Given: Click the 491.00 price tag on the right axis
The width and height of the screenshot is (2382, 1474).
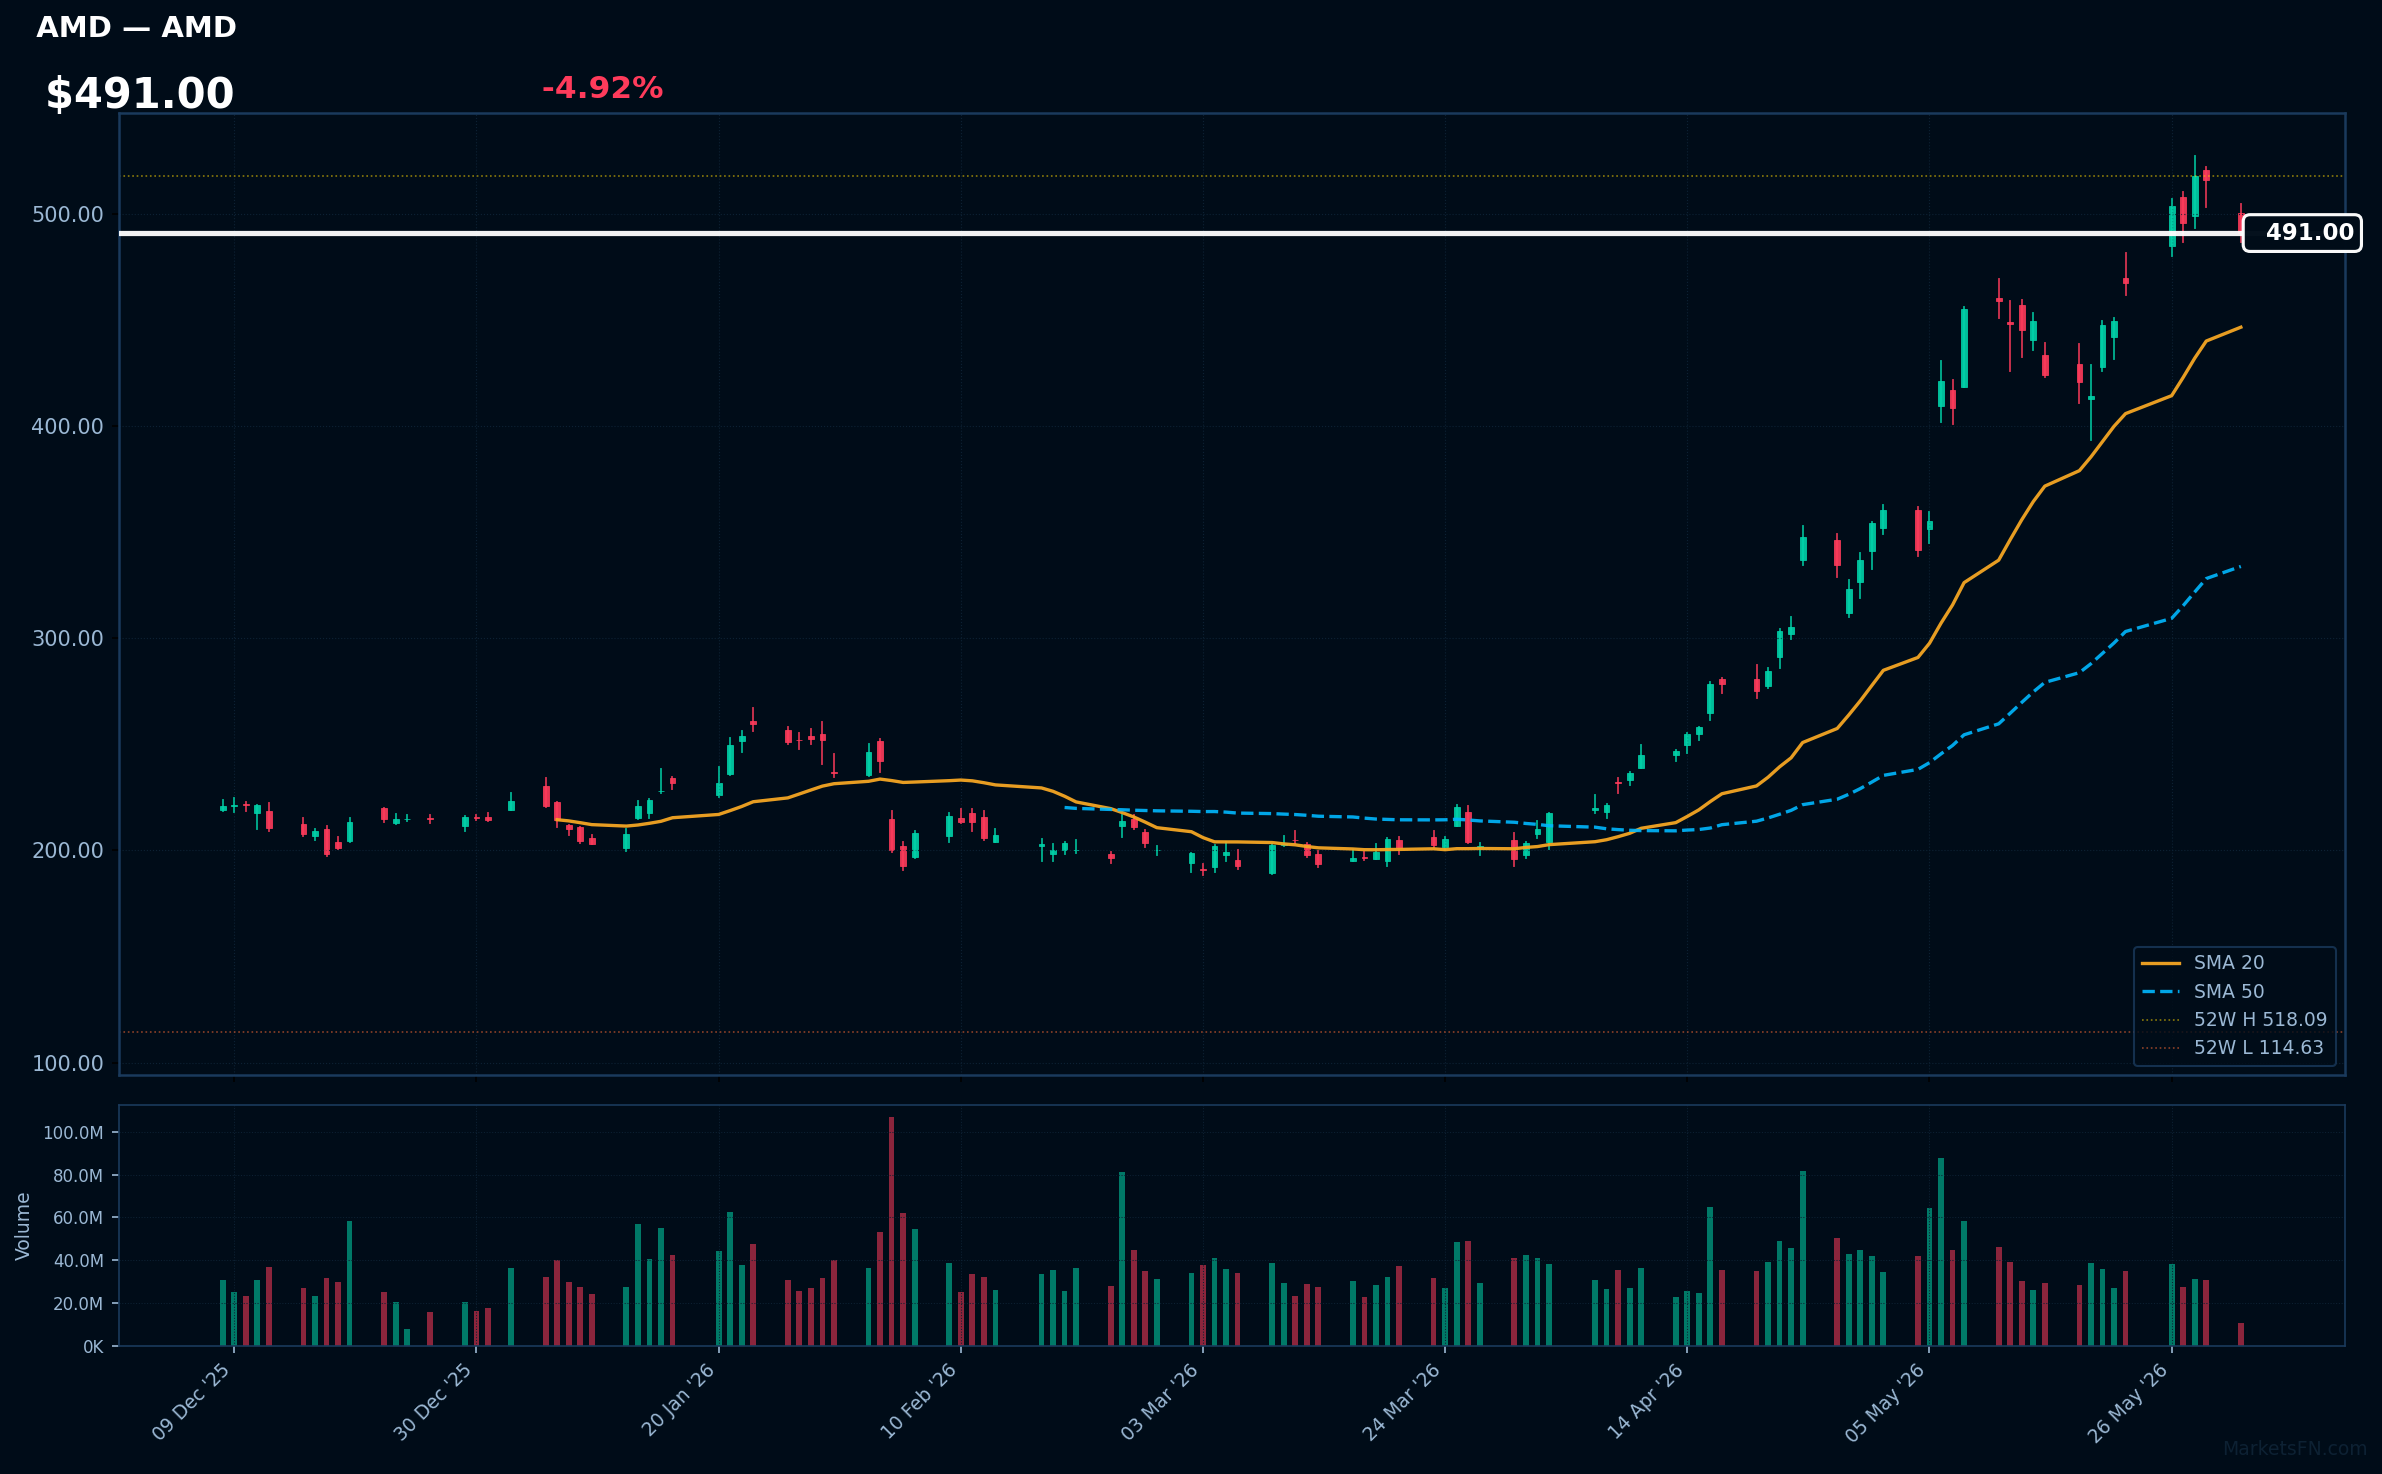Looking at the screenshot, I should 2302,233.
